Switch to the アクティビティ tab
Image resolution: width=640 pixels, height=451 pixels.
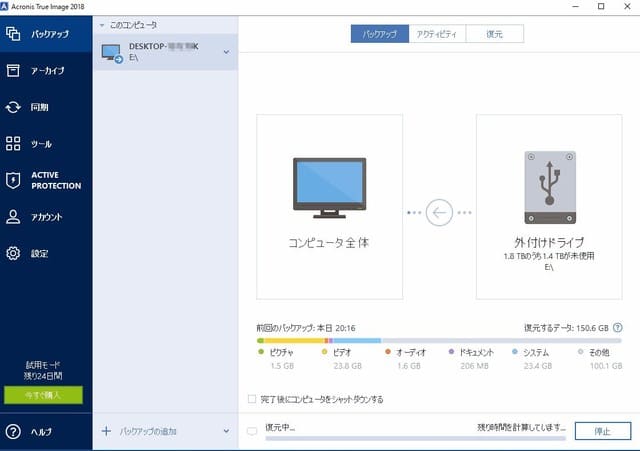[437, 34]
